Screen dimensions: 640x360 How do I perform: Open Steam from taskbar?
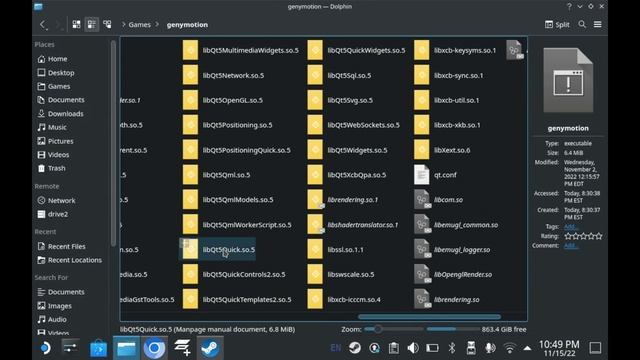(x=210, y=348)
